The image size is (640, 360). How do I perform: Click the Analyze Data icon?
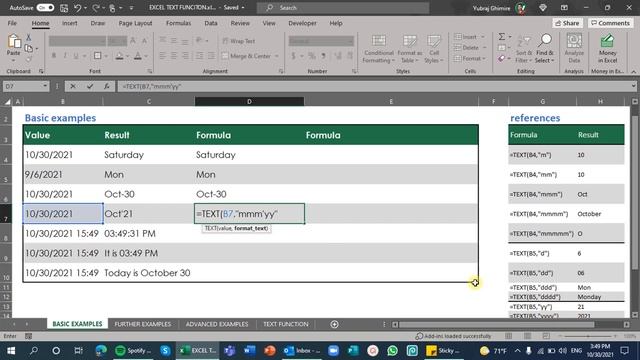pyautogui.click(x=574, y=49)
